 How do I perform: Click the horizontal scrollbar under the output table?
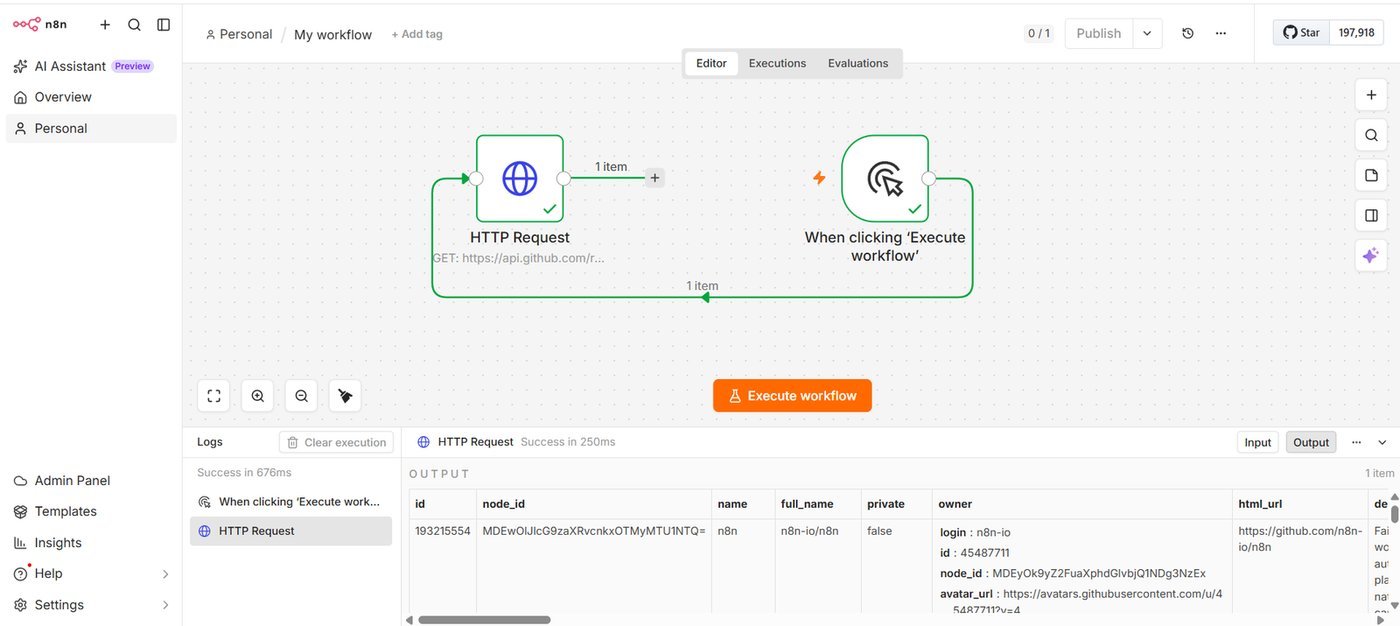(x=484, y=620)
